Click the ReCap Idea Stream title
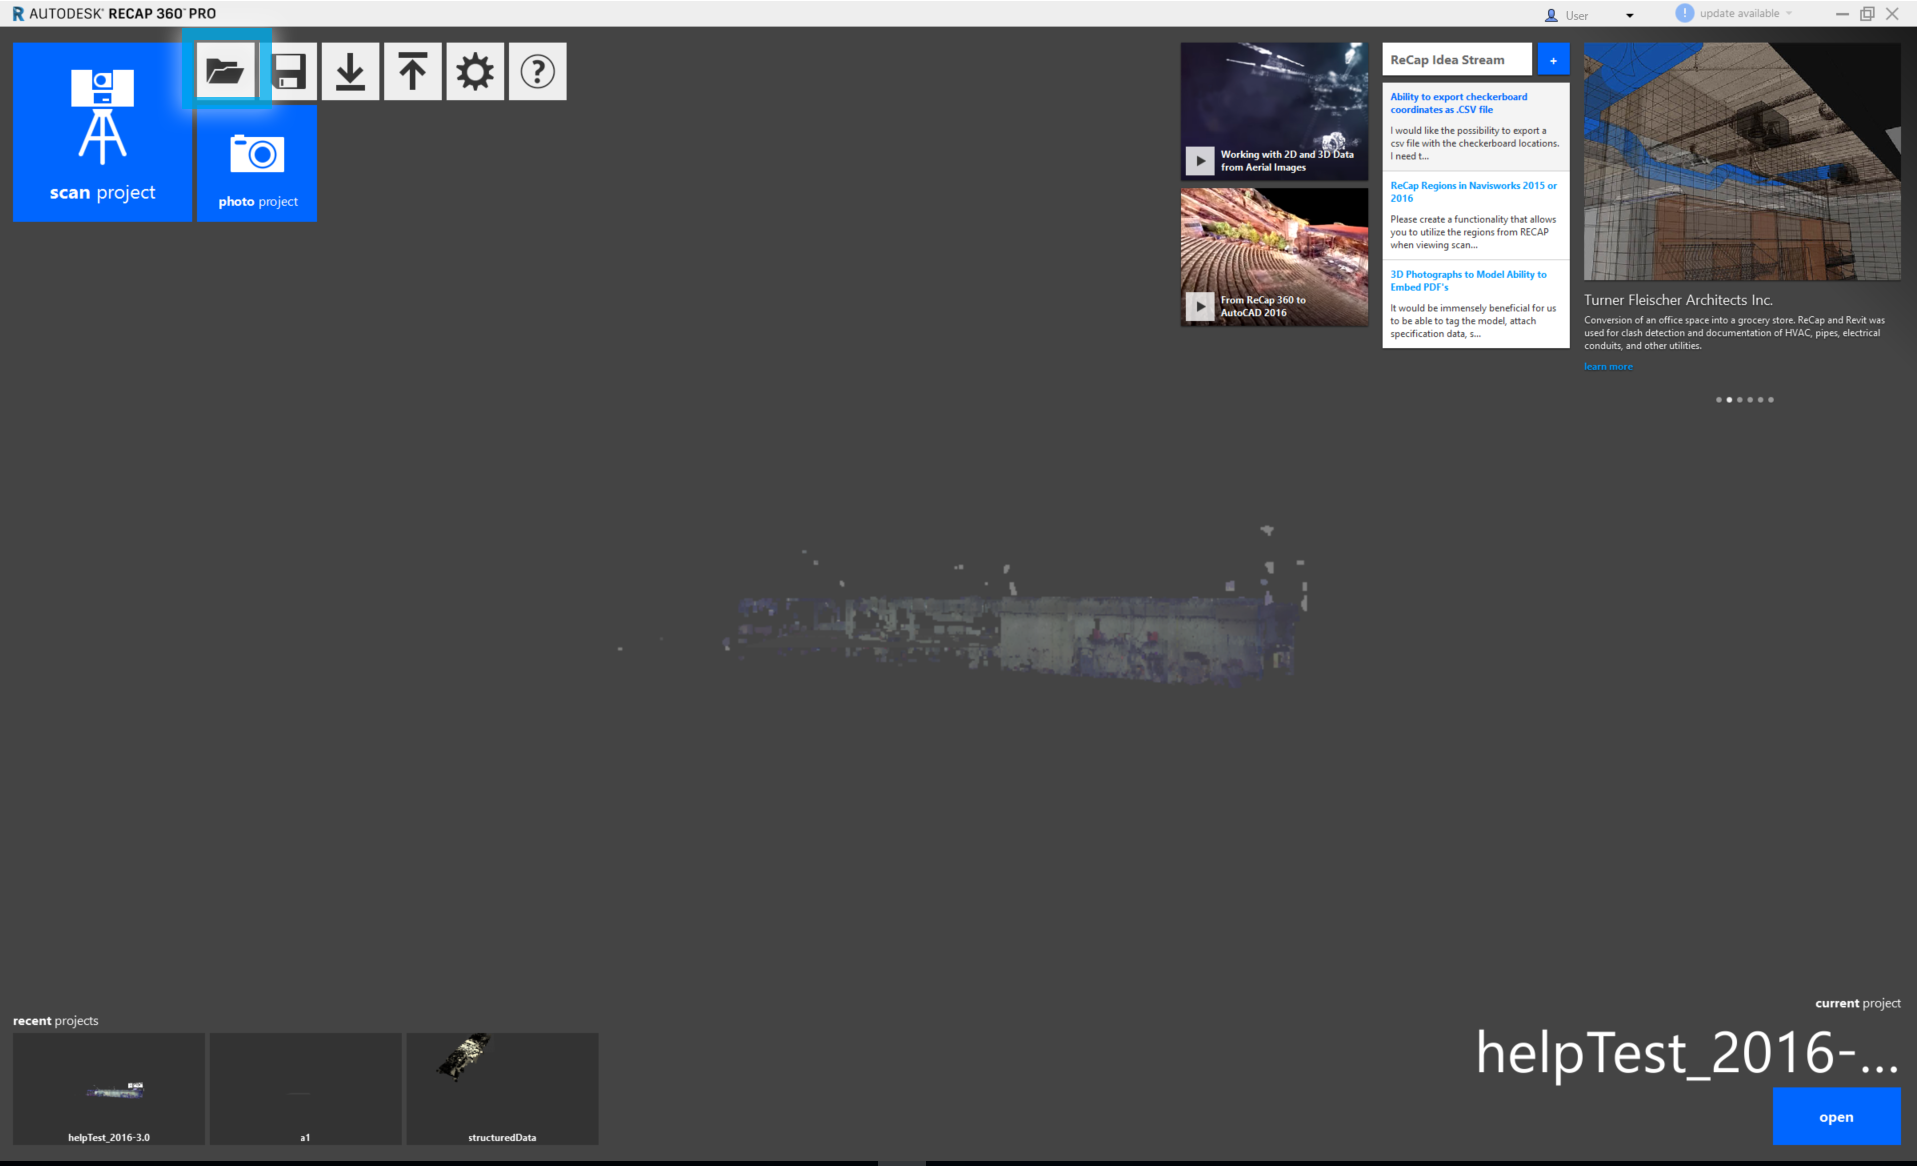1918x1166 pixels. [x=1447, y=60]
